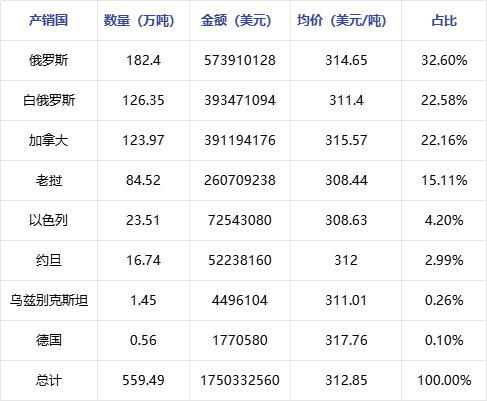Click total share 100.00%
This screenshot has height=401, width=487.
tap(444, 380)
